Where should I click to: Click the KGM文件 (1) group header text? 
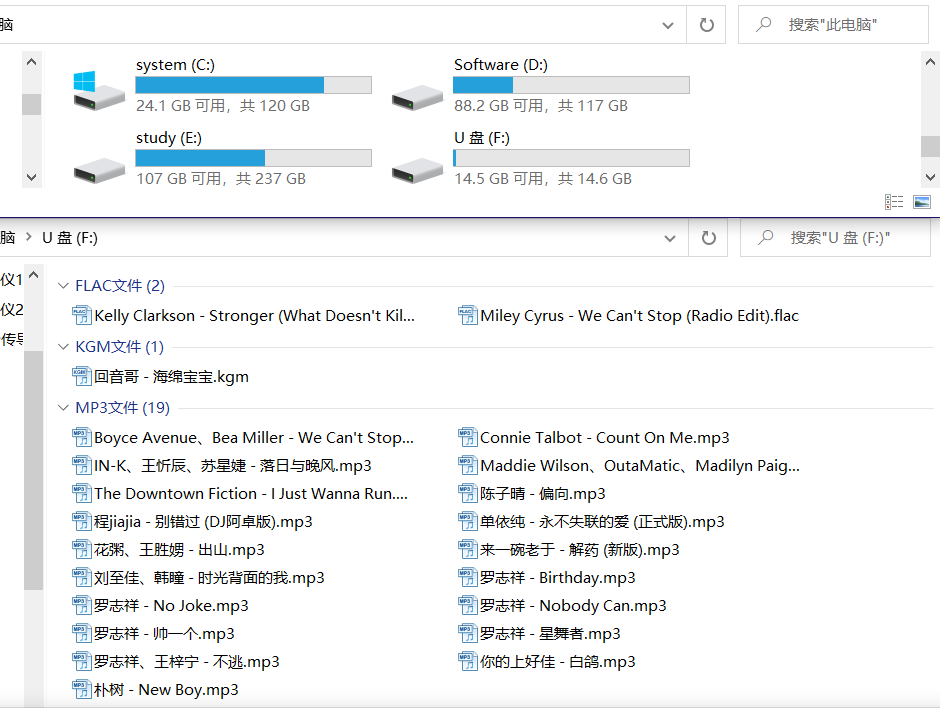point(119,347)
